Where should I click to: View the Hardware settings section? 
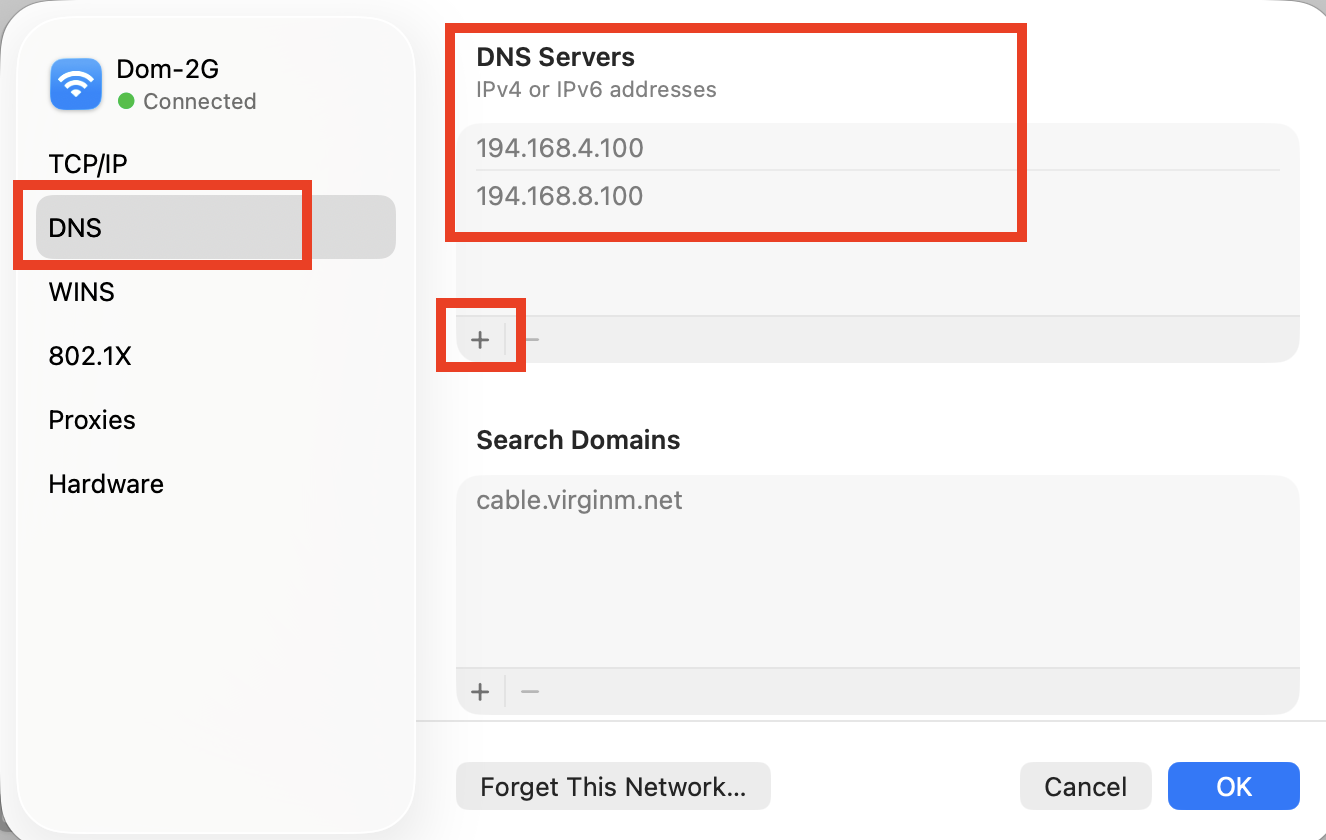pyautogui.click(x=105, y=483)
